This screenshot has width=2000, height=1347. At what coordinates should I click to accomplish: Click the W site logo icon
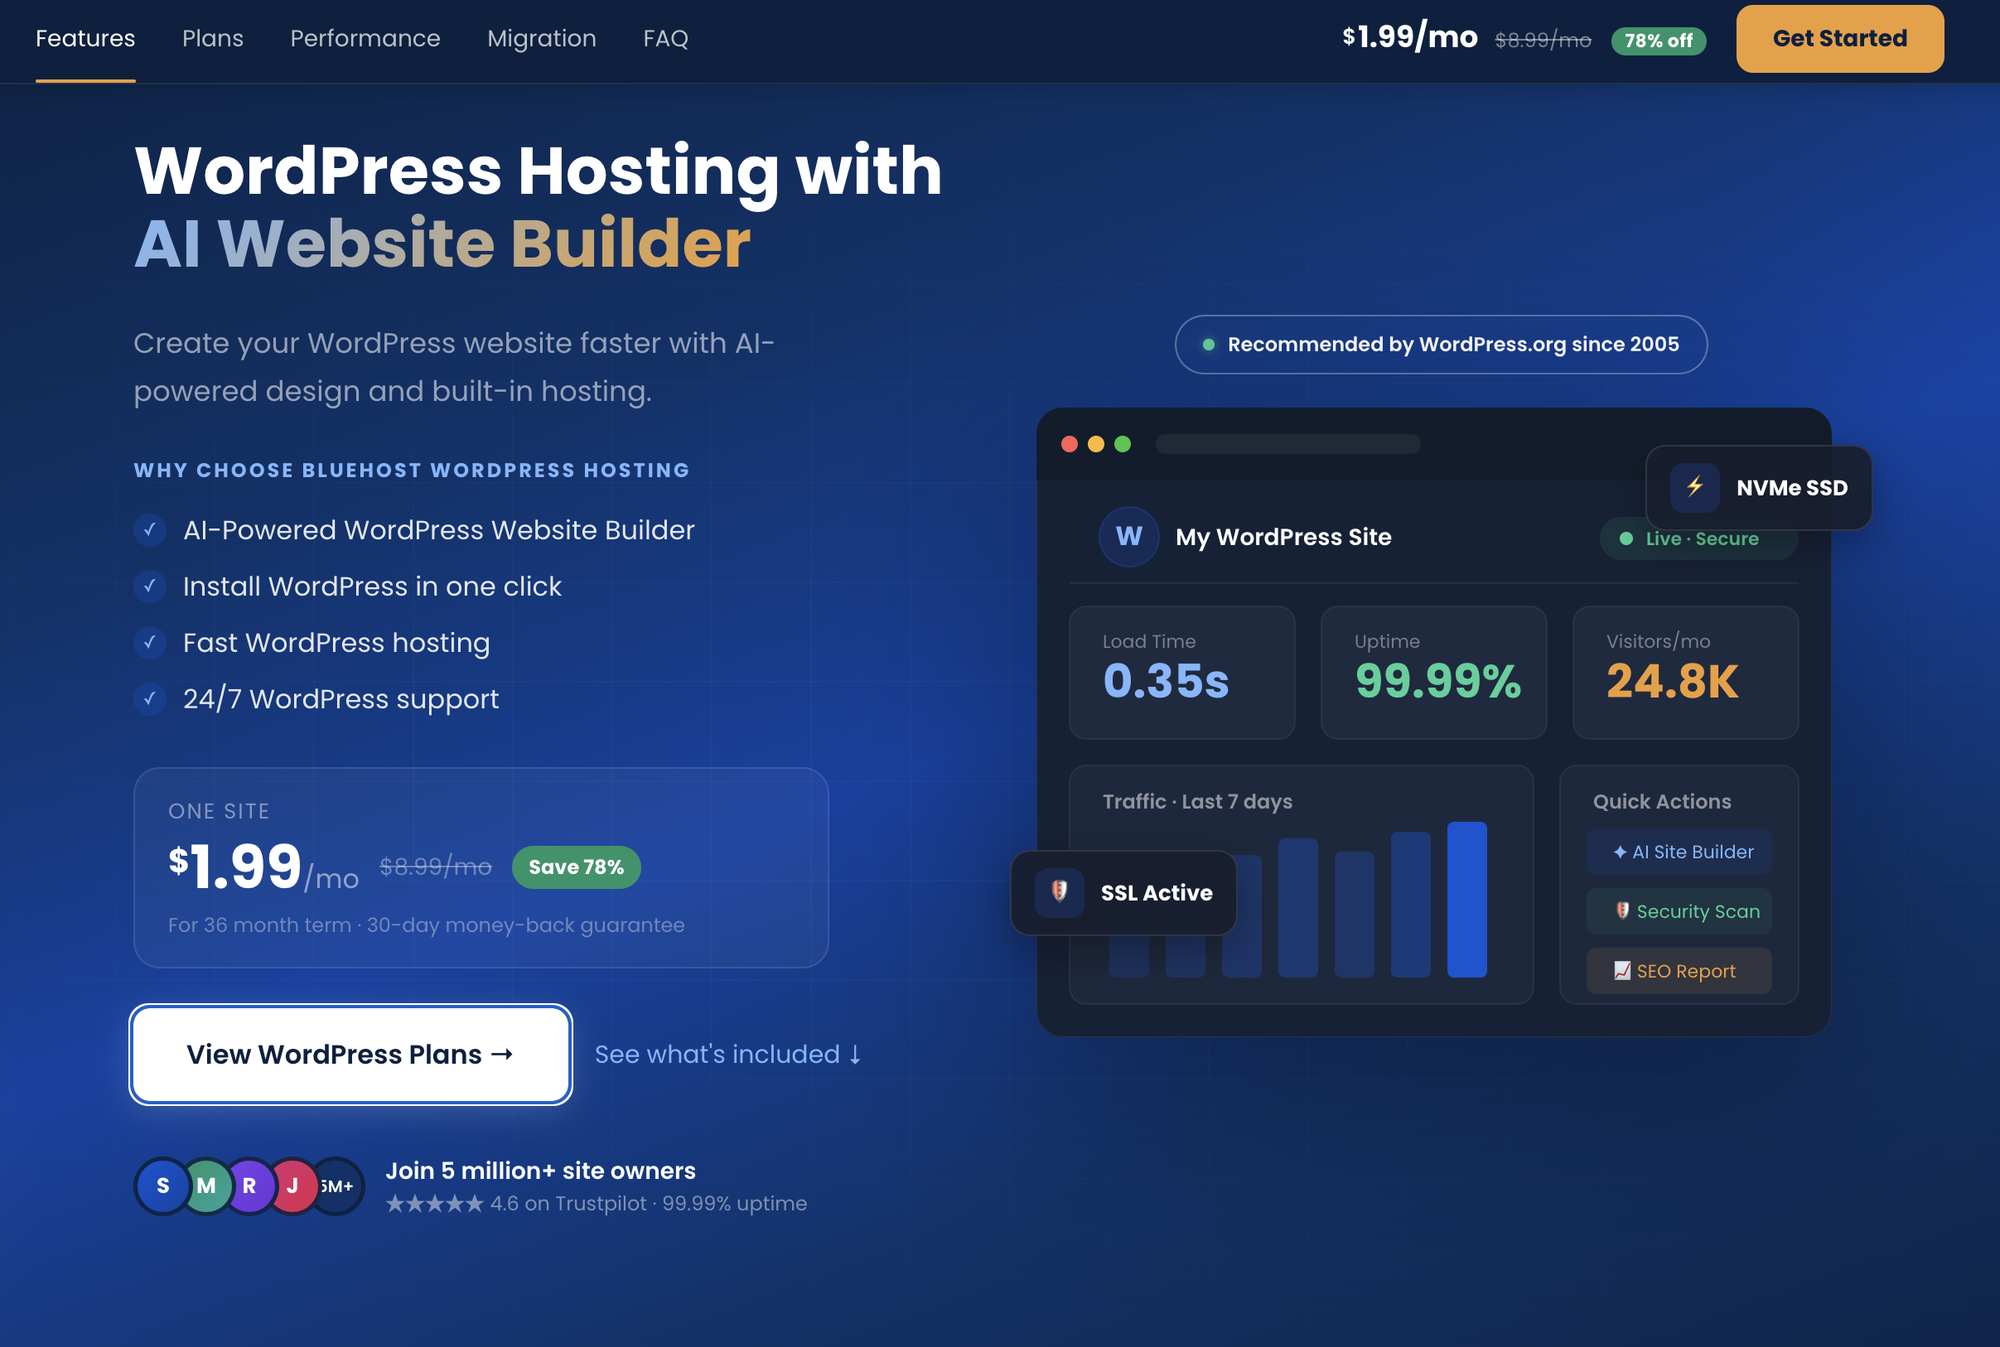tap(1128, 537)
